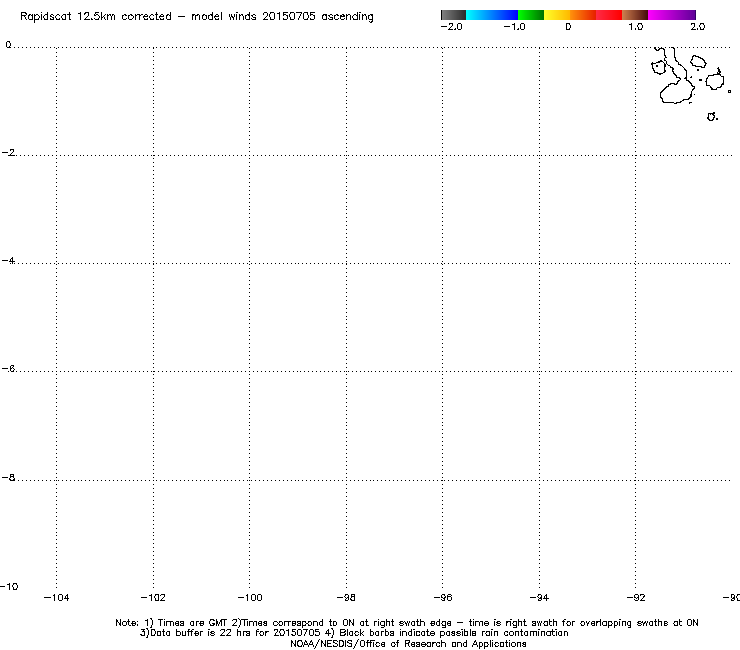Click the small southernmost island outline
740x650 pixels.
[x=712, y=117]
